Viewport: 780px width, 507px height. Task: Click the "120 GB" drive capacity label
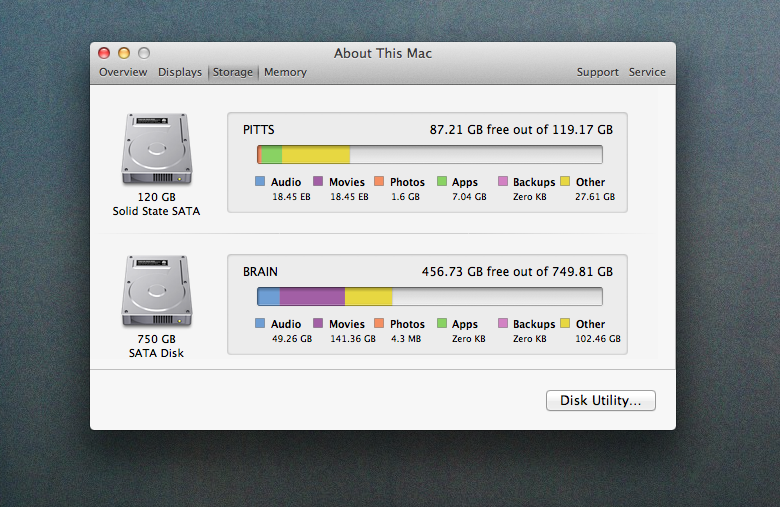(157, 197)
